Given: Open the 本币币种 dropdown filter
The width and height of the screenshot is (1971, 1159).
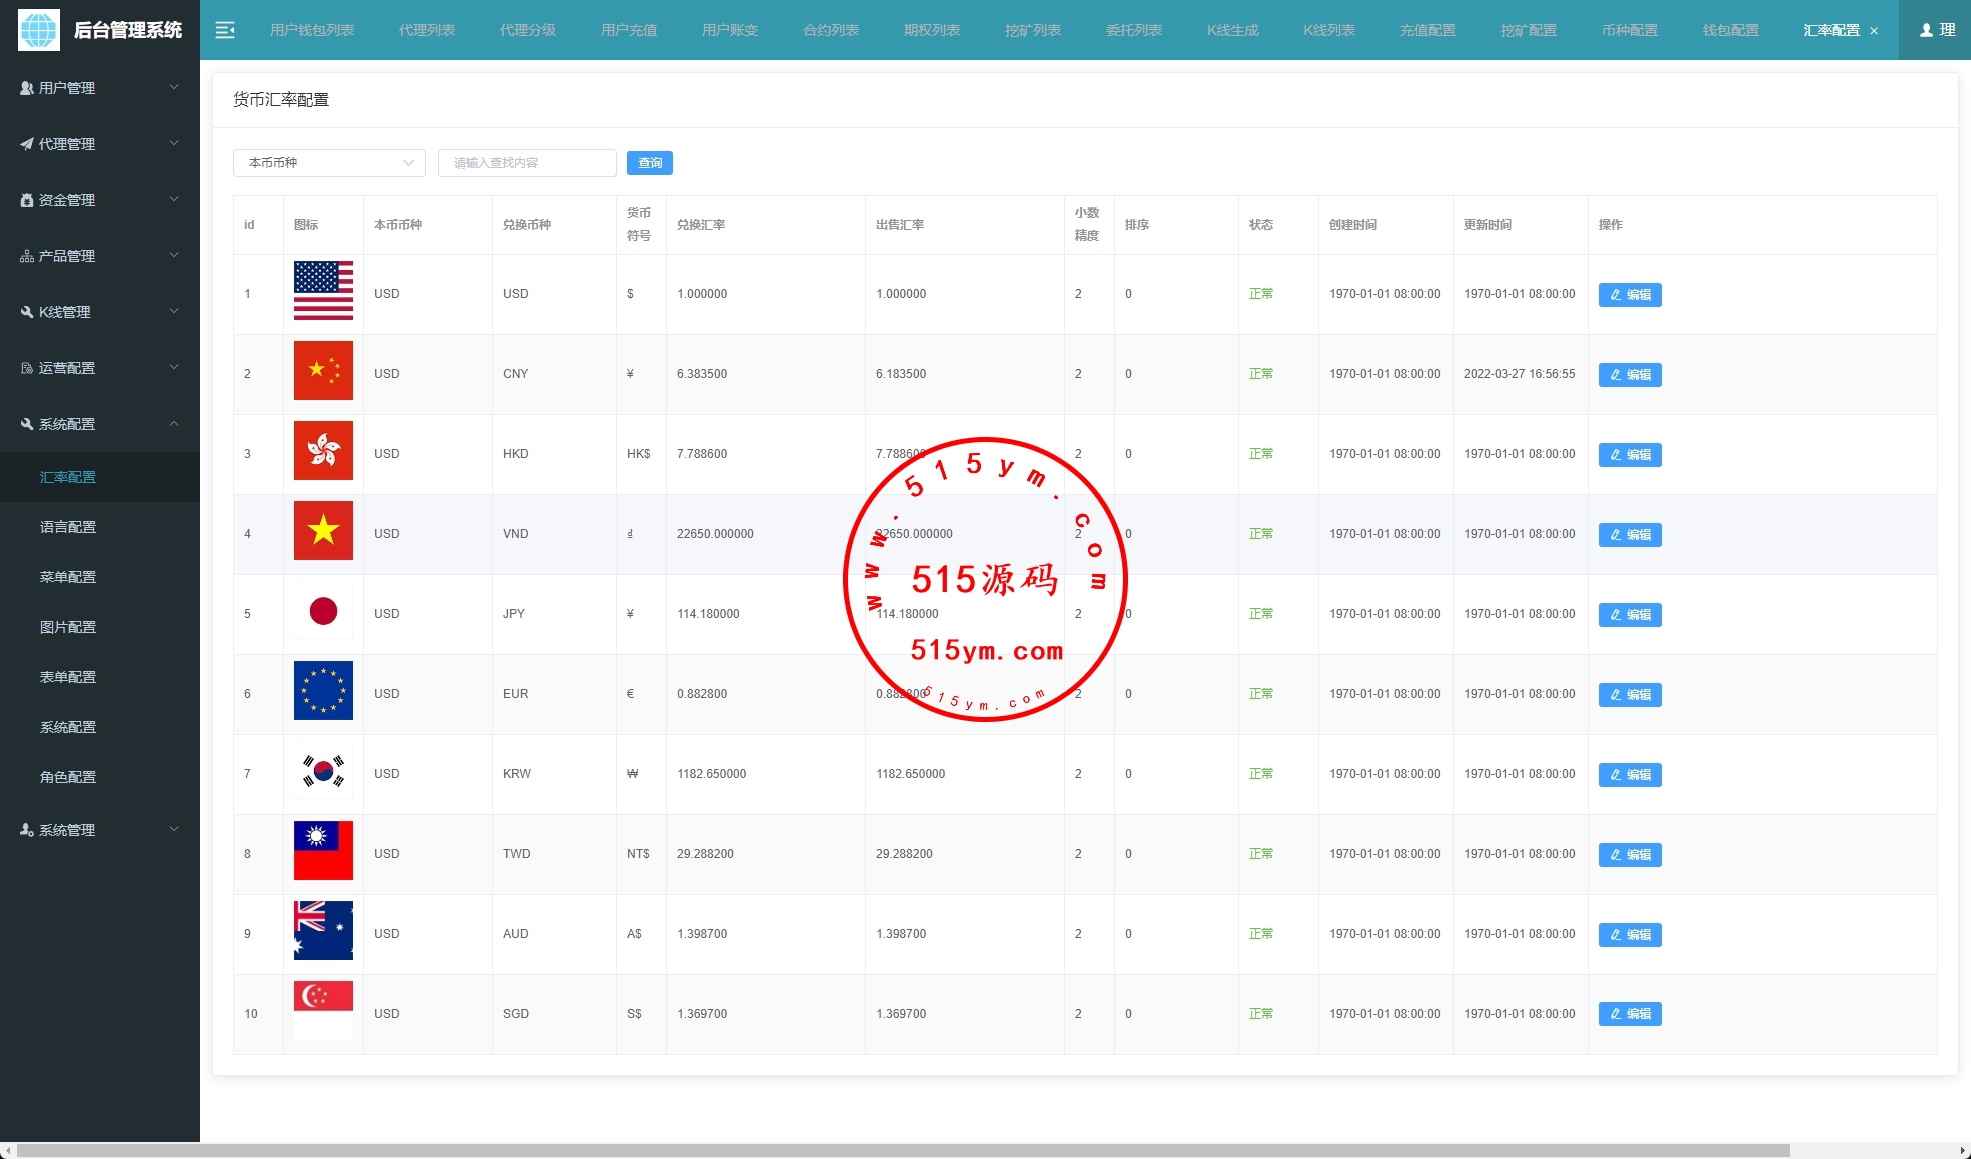Looking at the screenshot, I should [x=329, y=163].
